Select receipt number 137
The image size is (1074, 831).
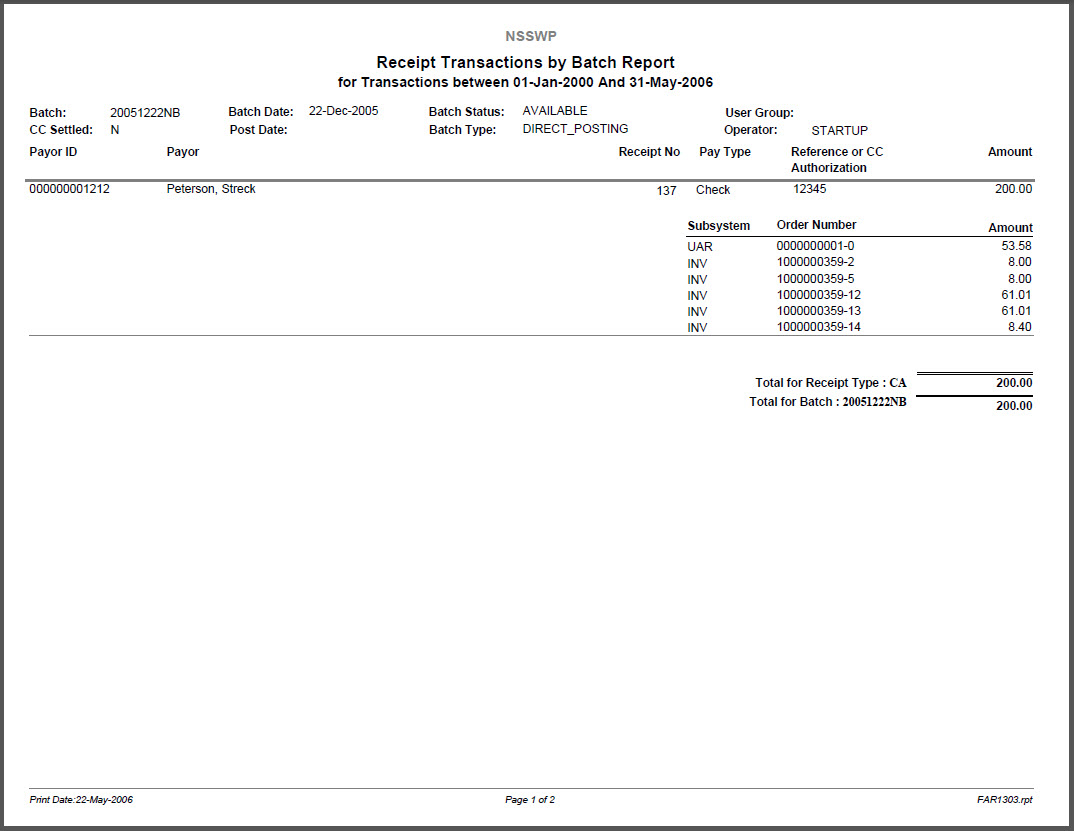tap(666, 191)
